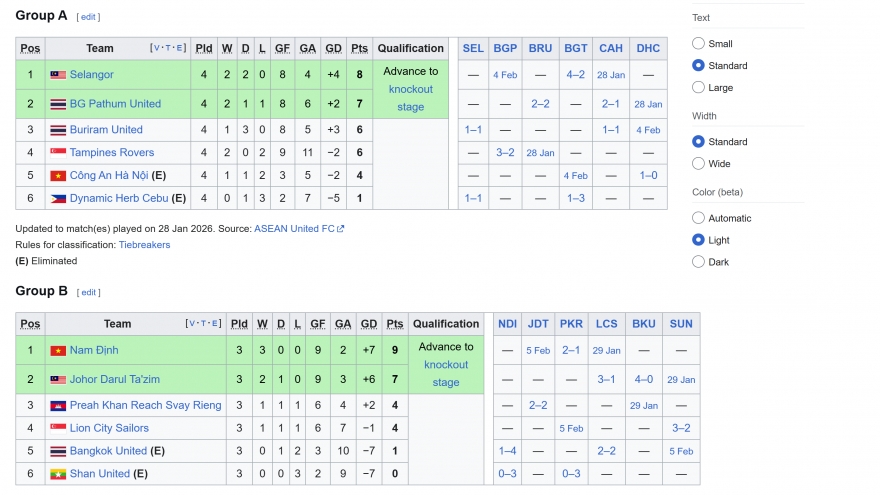Image resolution: width=880 pixels, height=495 pixels.
Task: Click the Myanmar flag icon beside Shan United
Action: tap(58, 474)
